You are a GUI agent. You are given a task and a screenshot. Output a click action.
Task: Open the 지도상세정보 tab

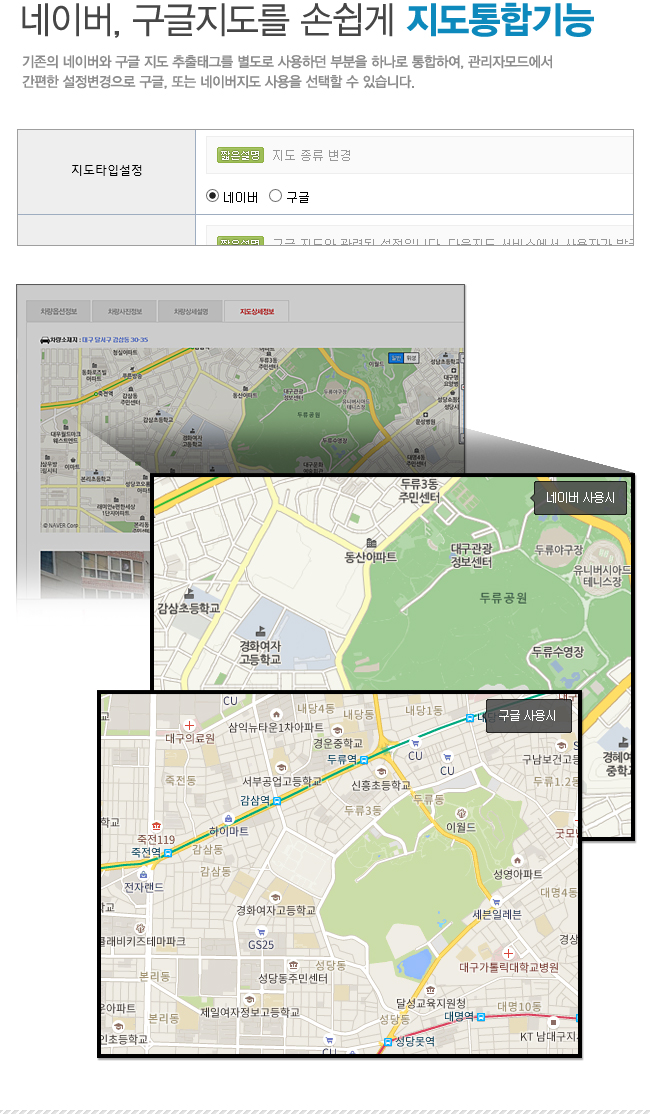(256, 311)
